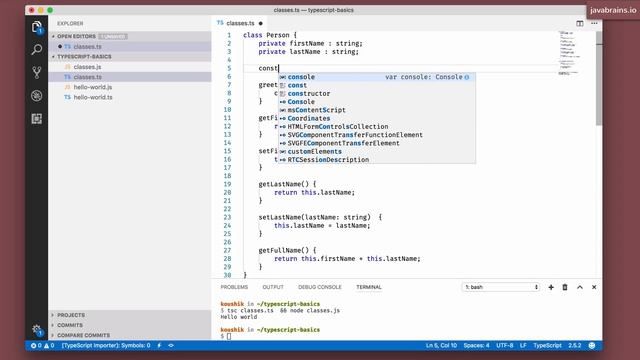The height and width of the screenshot is (360, 640).
Task: Open hello-world.ts file in explorer
Action: click(130, 97)
